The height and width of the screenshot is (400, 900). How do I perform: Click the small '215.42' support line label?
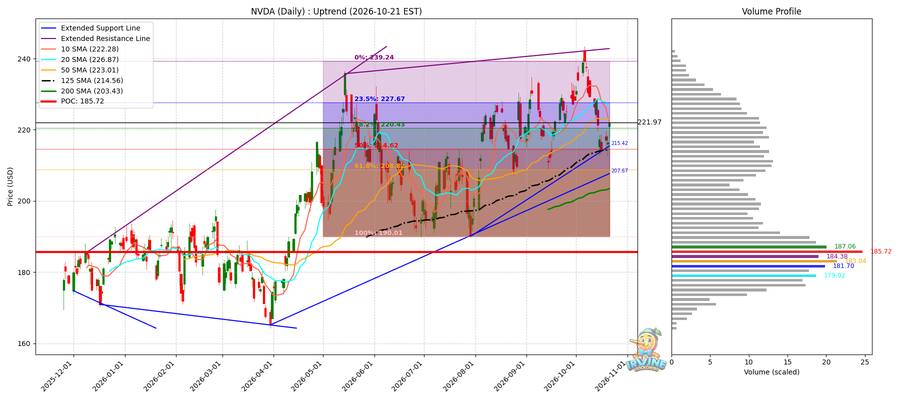point(619,143)
